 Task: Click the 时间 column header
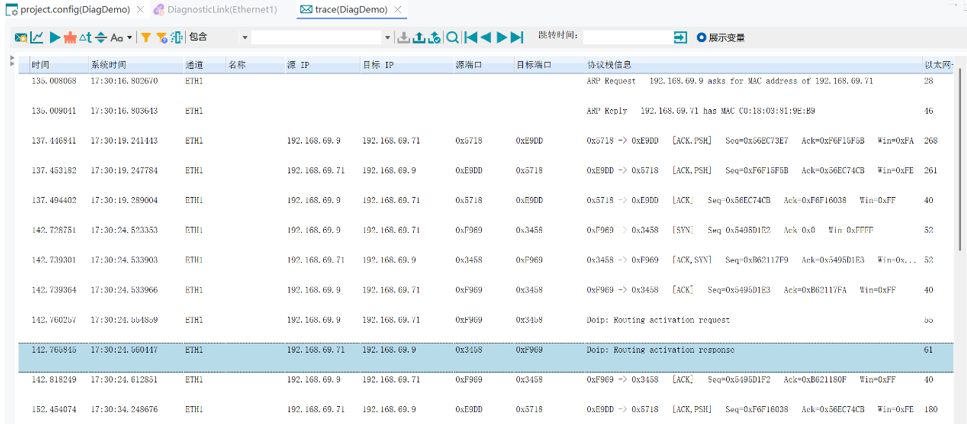click(x=58, y=65)
